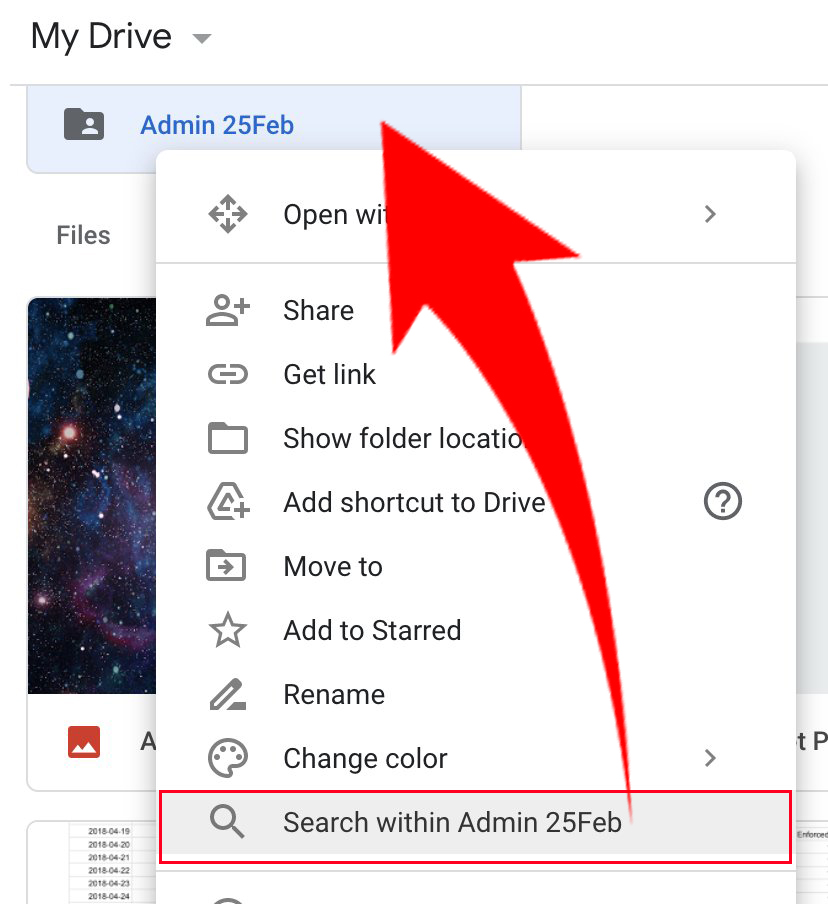The image size is (828, 904).
Task: Click the palette icon for Change color
Action: (227, 758)
